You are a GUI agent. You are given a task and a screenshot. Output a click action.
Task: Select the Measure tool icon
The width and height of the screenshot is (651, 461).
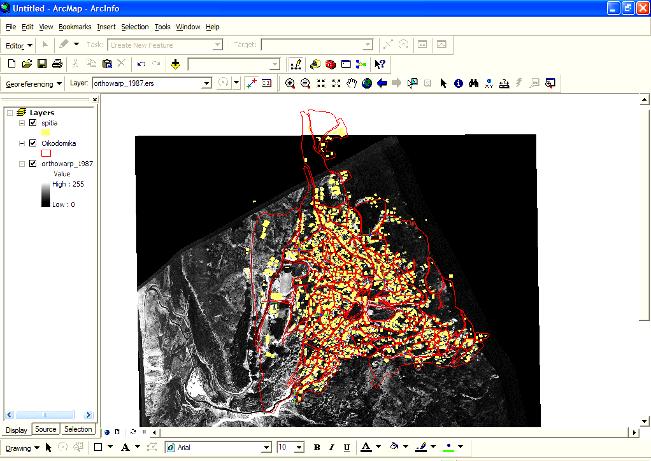tap(504, 83)
